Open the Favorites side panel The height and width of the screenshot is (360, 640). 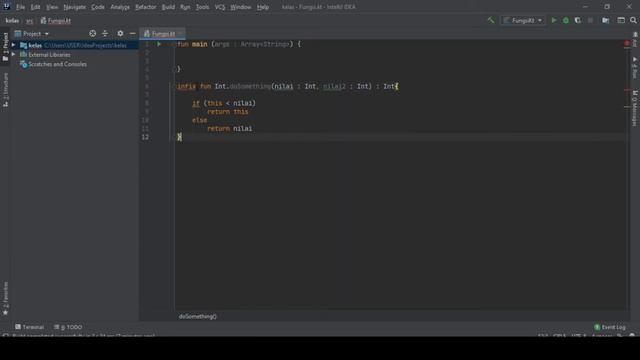5,299
